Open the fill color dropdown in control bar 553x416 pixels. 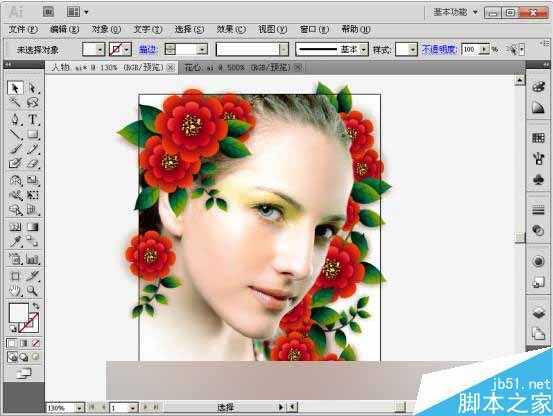coord(100,50)
